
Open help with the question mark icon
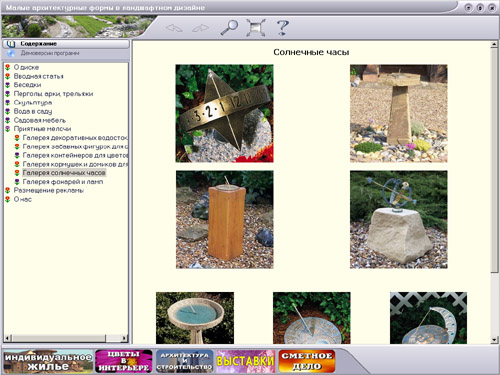coord(283,27)
